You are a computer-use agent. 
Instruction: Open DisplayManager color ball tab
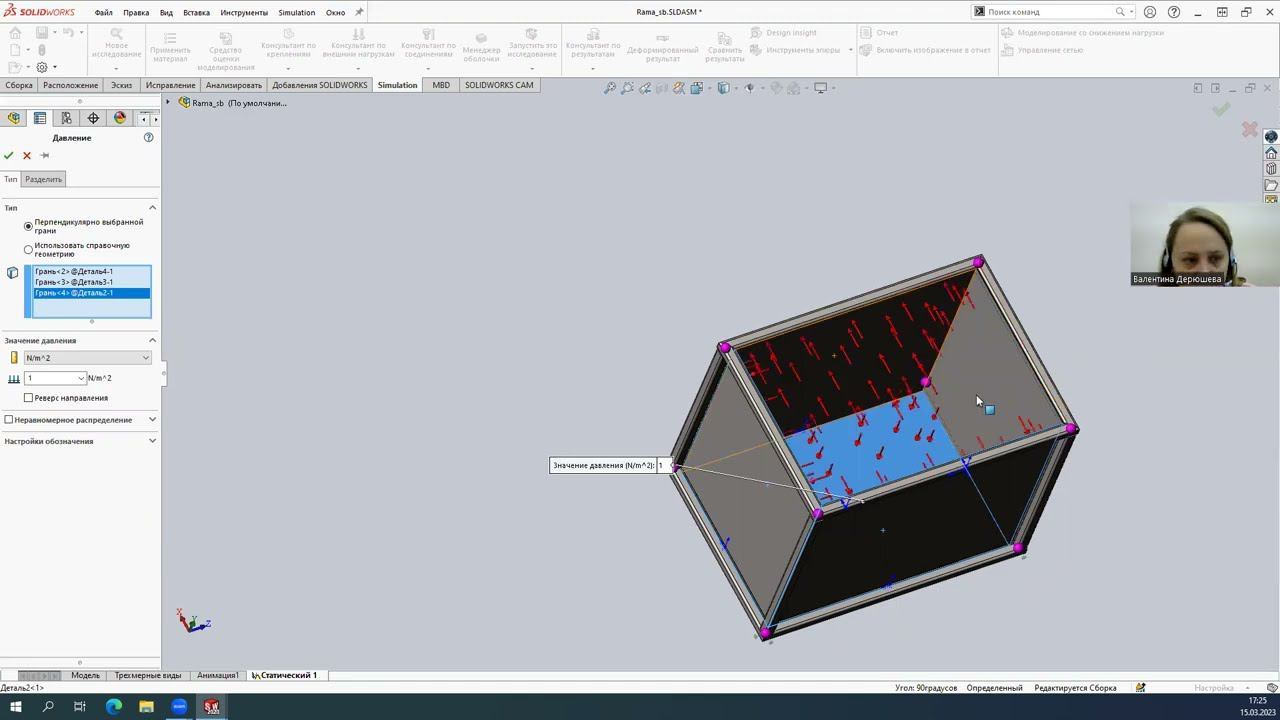point(120,118)
